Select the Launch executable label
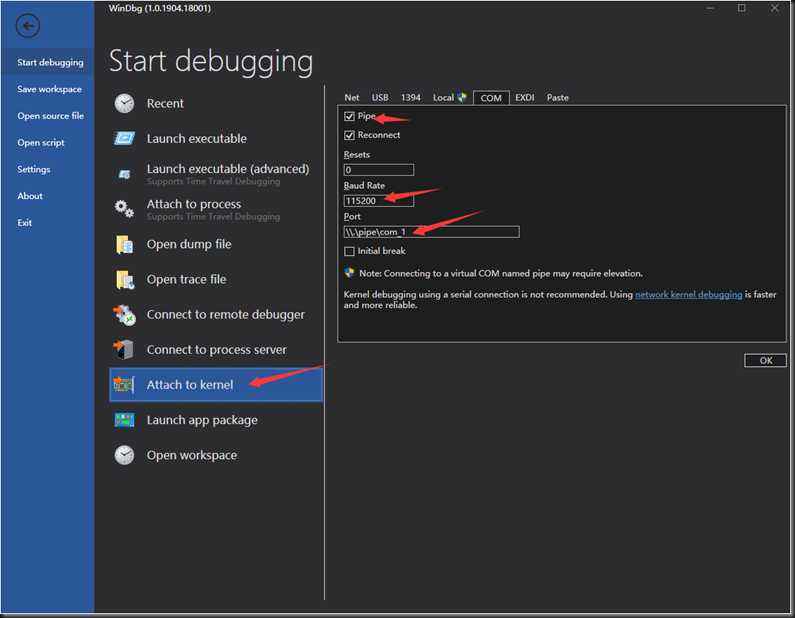795x618 pixels. point(197,138)
